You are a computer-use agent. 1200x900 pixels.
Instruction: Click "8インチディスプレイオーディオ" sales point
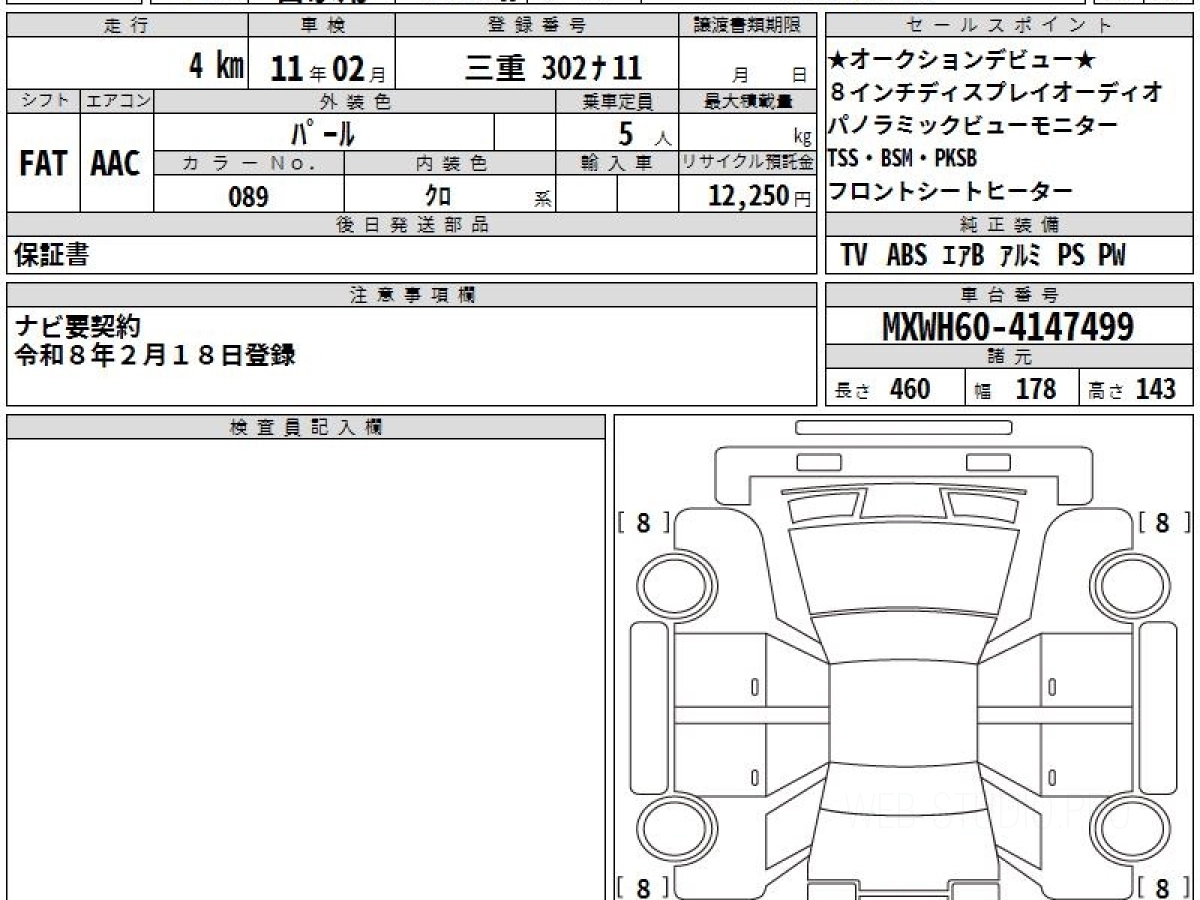tap(996, 92)
